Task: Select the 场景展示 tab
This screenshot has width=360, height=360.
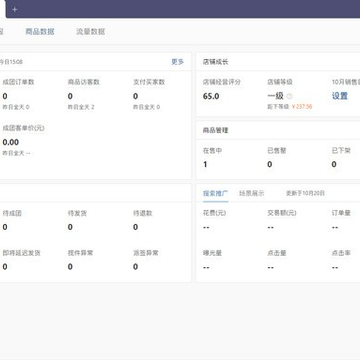Action: [252, 193]
